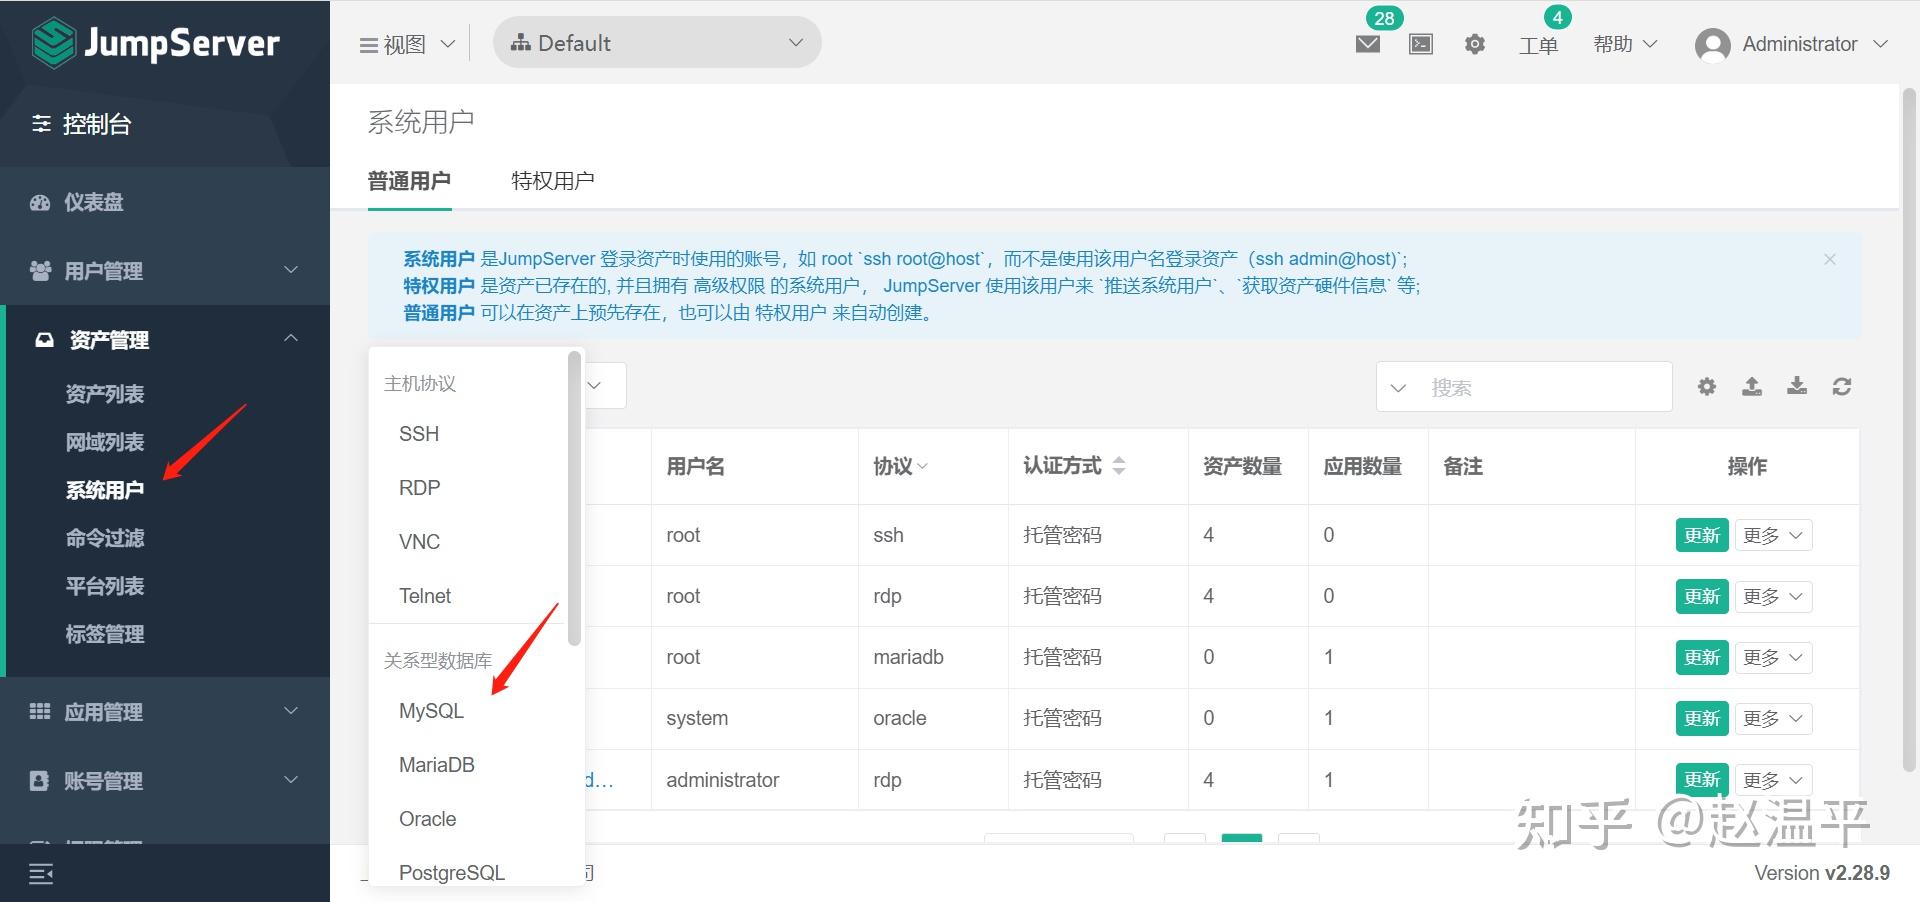Screen dimensions: 1920x902
Task: Click the Administrator avatar icon
Action: 1712,44
